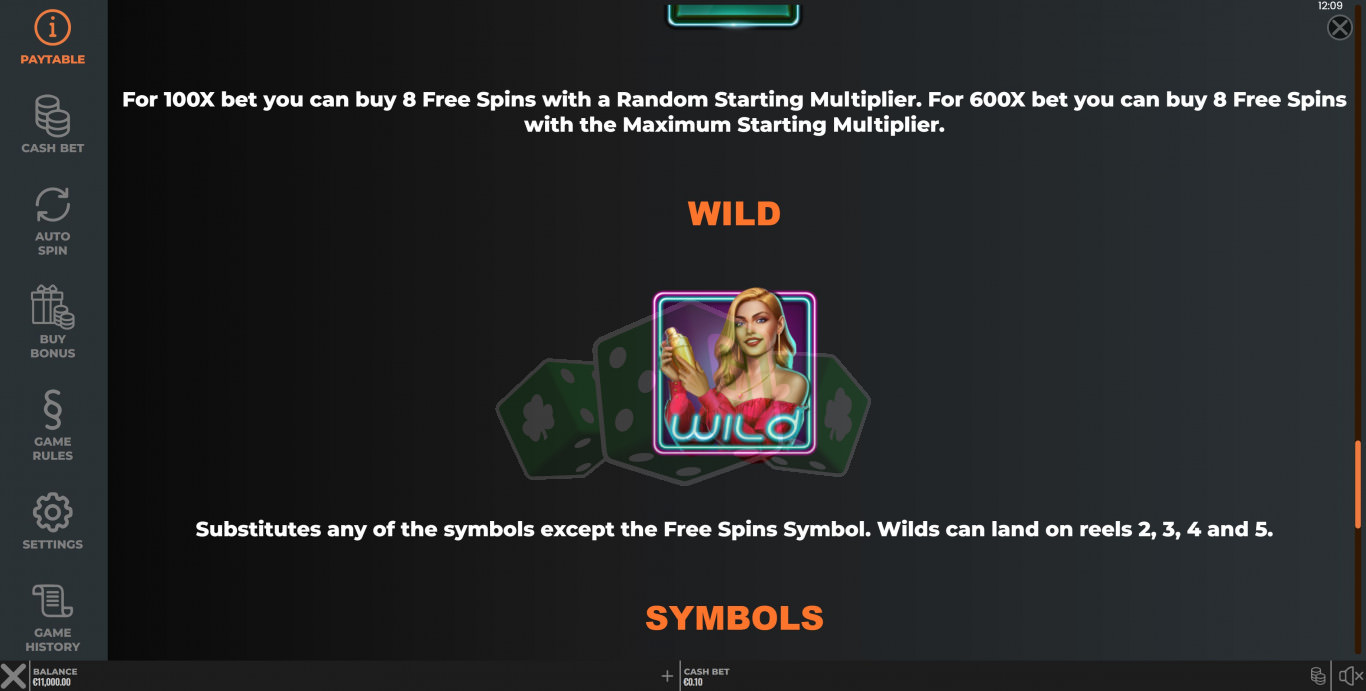The image size is (1366, 691).
Task: Click the WILD section heading
Action: pos(734,213)
